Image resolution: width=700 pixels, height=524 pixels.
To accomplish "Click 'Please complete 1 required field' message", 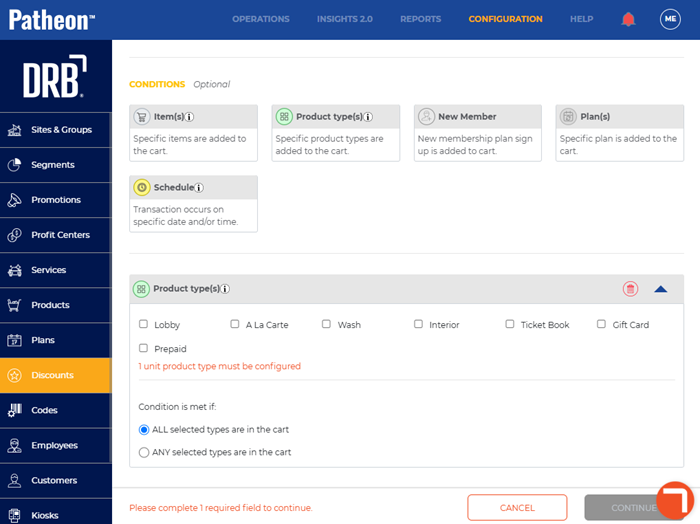I will coord(221,508).
